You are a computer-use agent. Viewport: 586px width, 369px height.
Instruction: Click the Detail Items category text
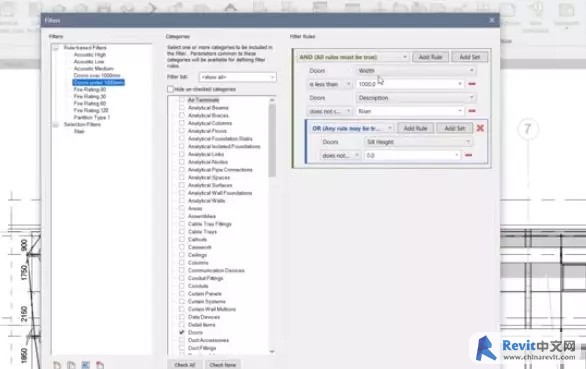pos(201,325)
